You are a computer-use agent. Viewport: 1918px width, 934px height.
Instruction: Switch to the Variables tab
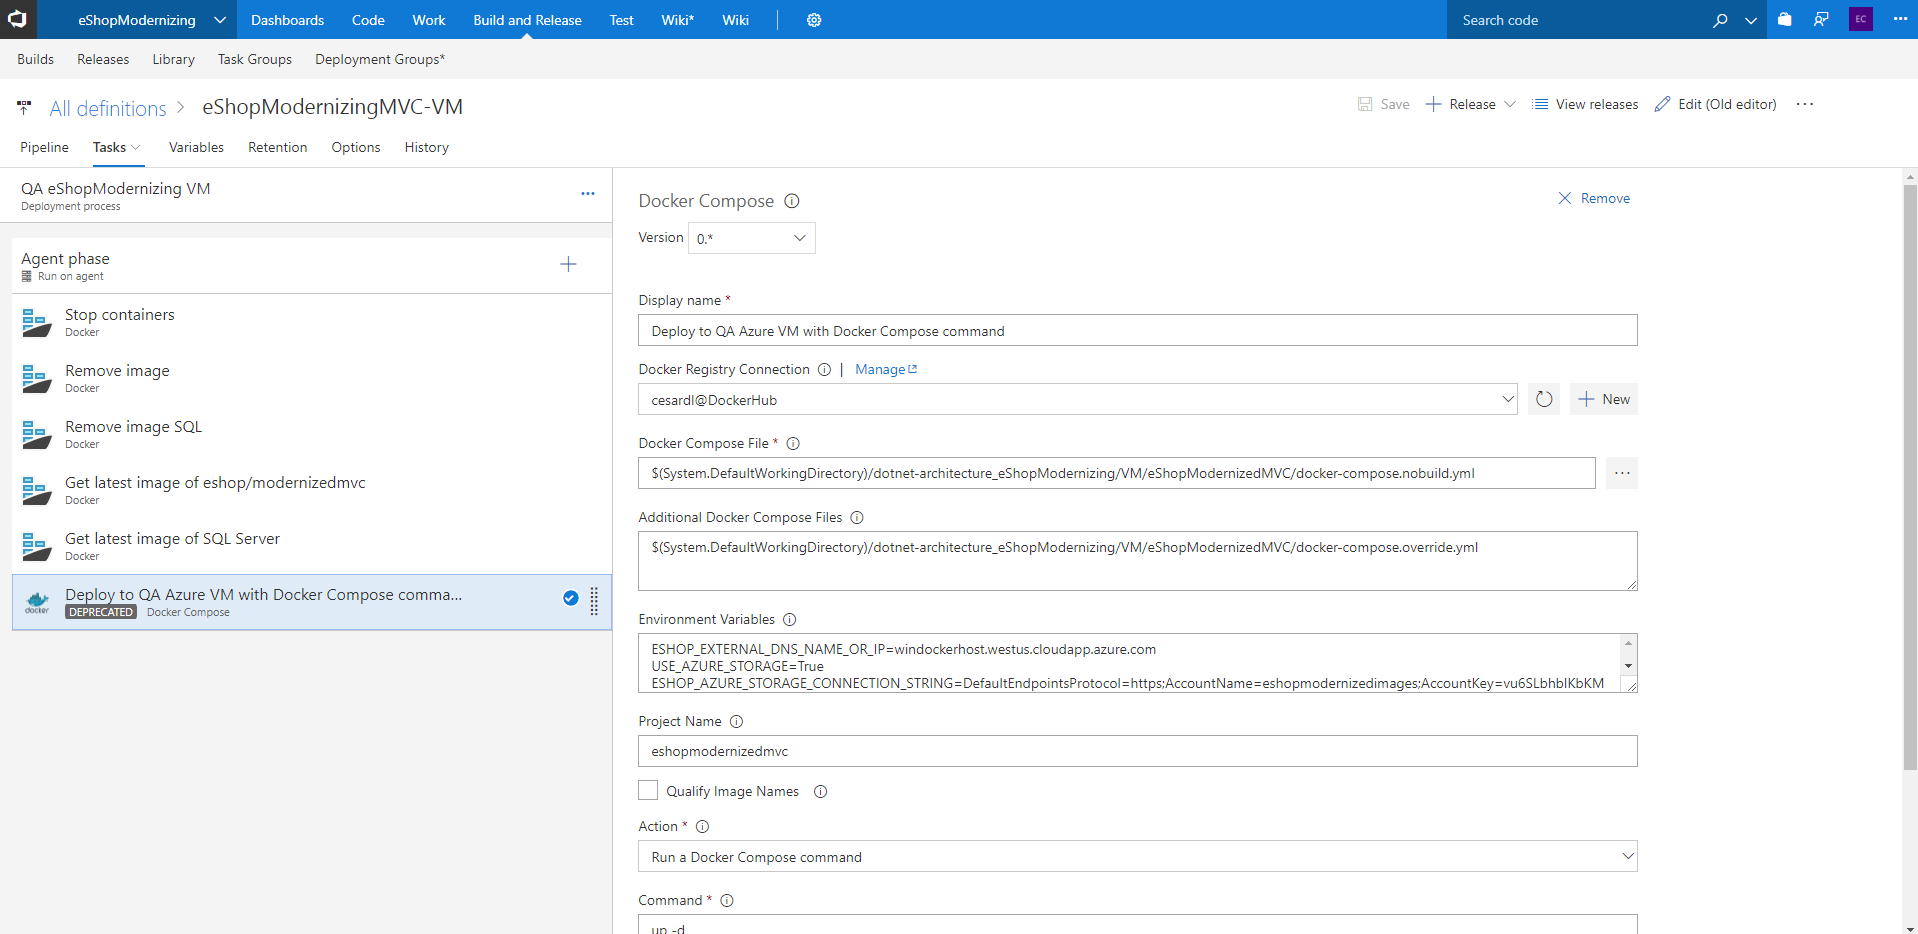coord(196,147)
